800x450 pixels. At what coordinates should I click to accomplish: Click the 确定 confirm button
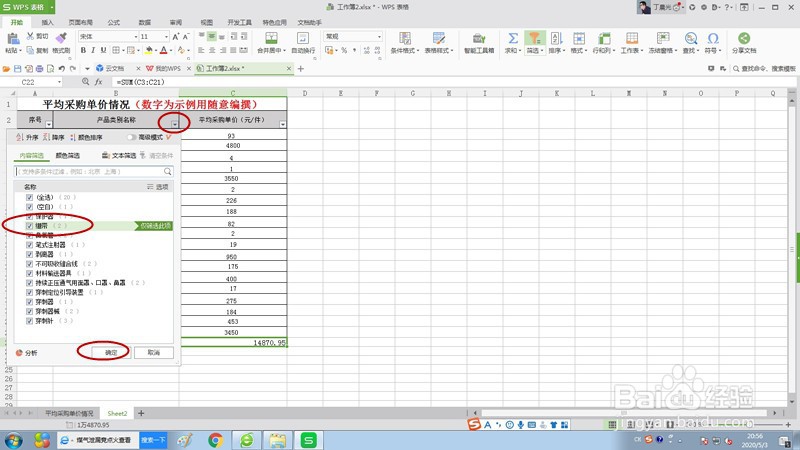coord(111,353)
